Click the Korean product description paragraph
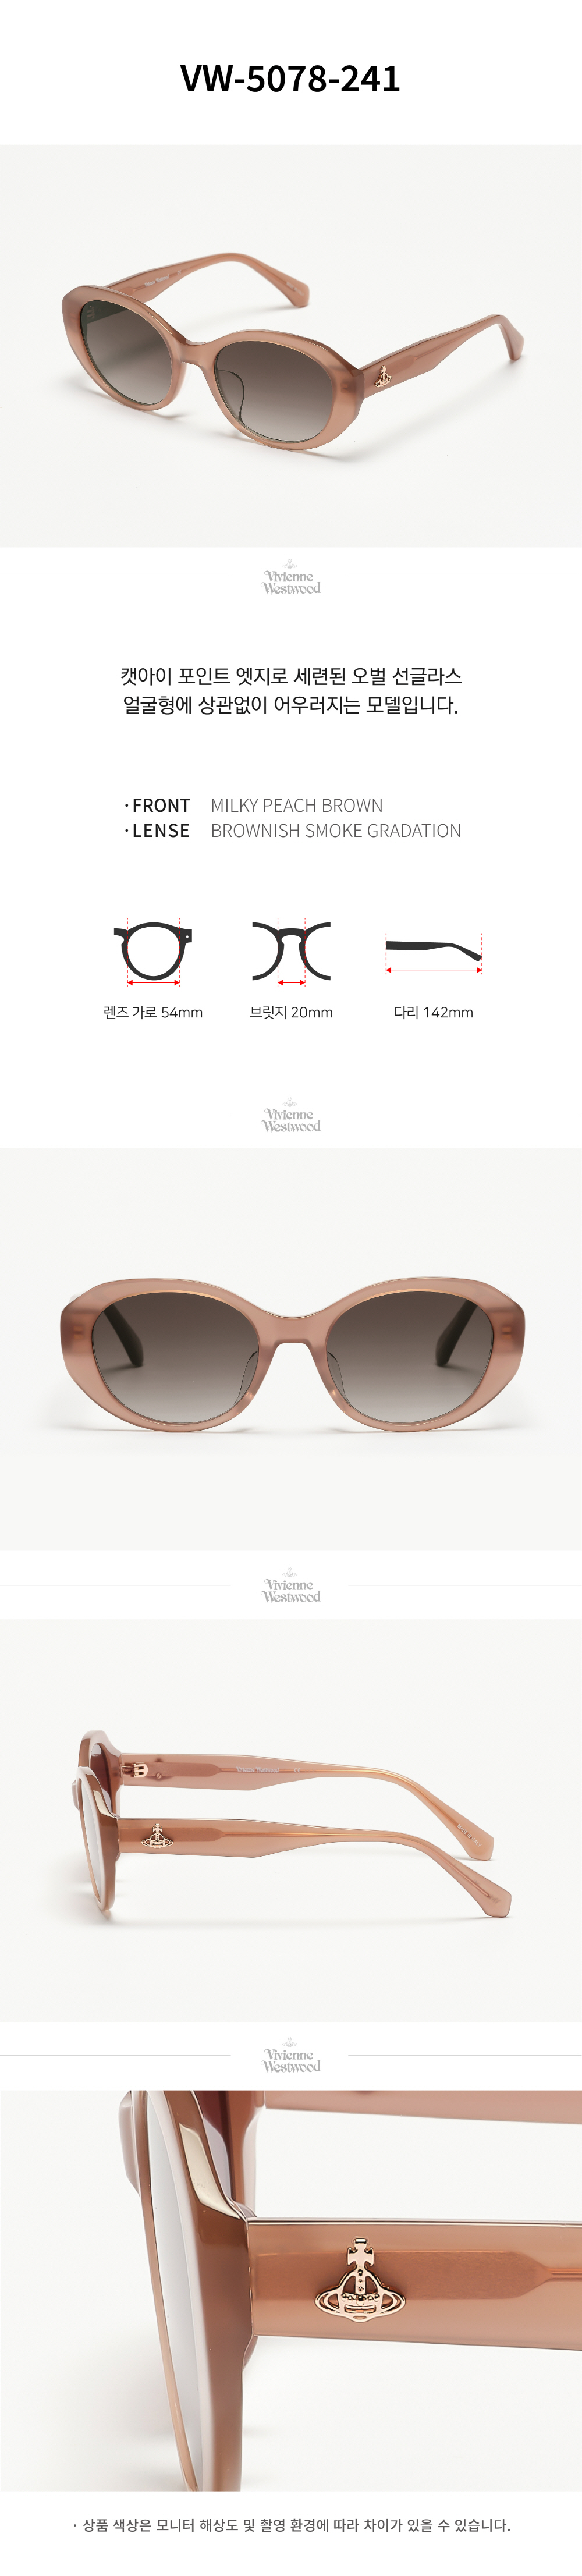The width and height of the screenshot is (582, 2576). click(291, 691)
